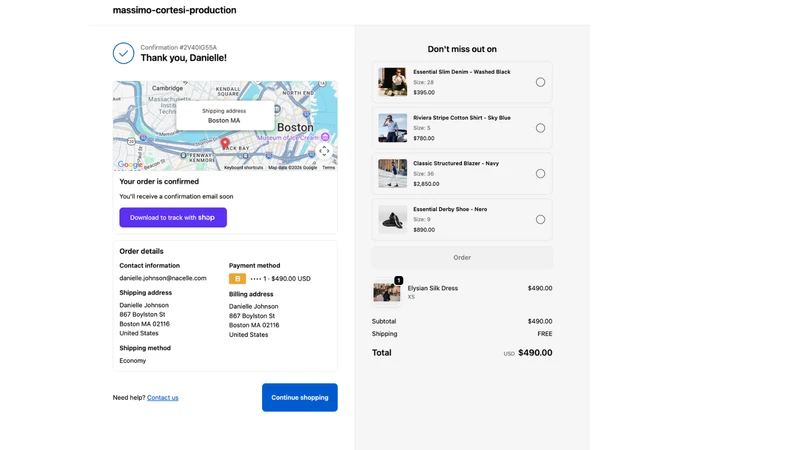Open the map Terms link
Image resolution: width=800 pixels, height=450 pixels.
(x=329, y=167)
